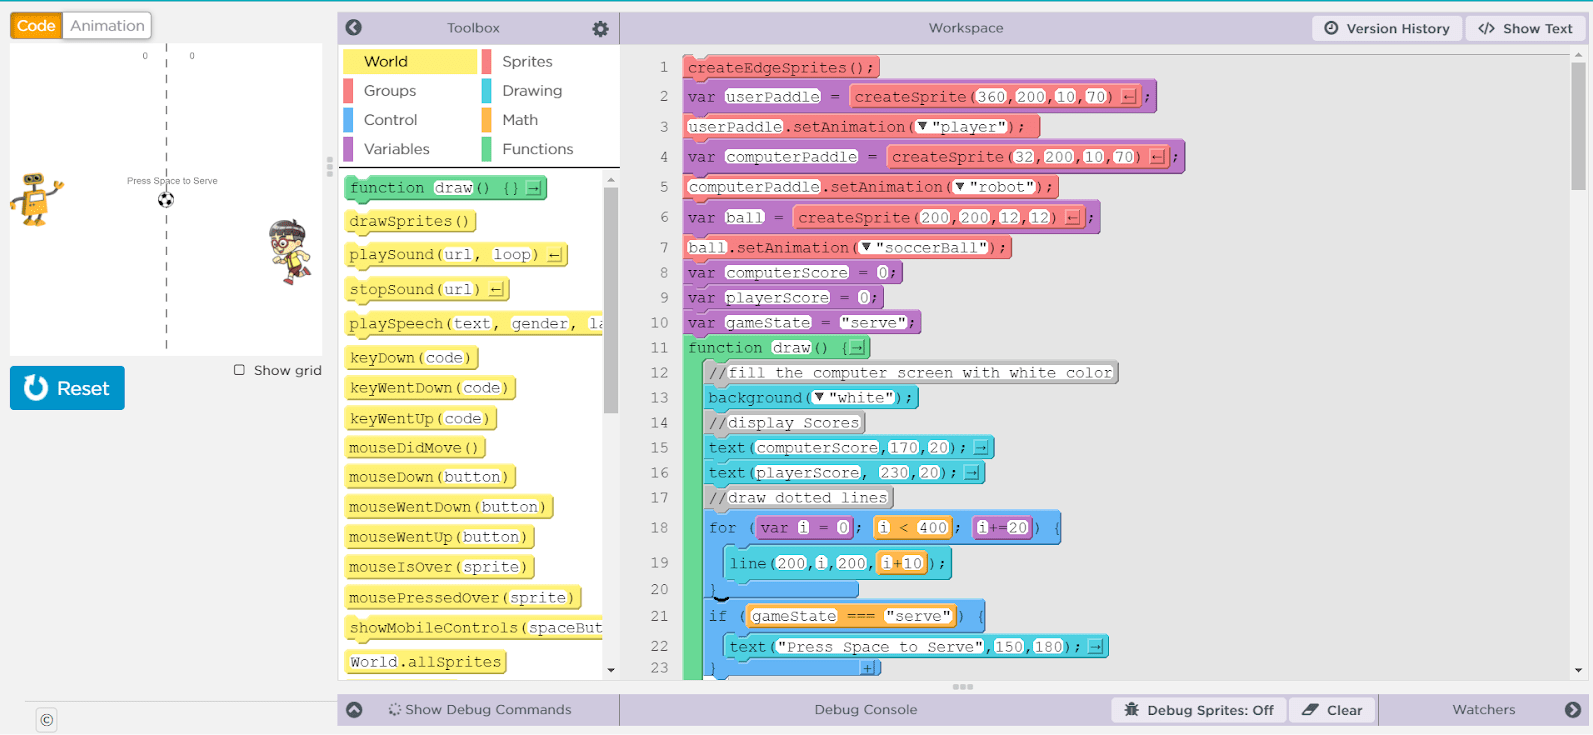
Task: Click the soccer ball sprite in preview
Action: click(x=166, y=199)
